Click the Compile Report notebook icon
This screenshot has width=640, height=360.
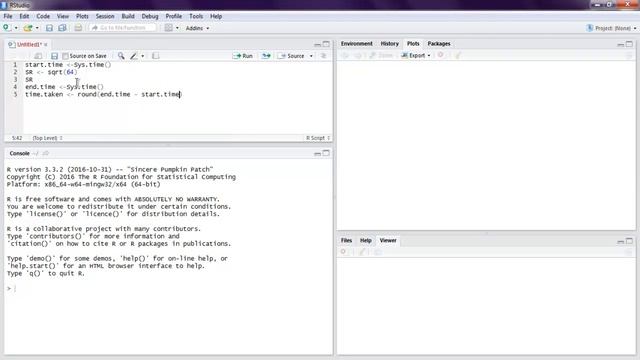156,56
